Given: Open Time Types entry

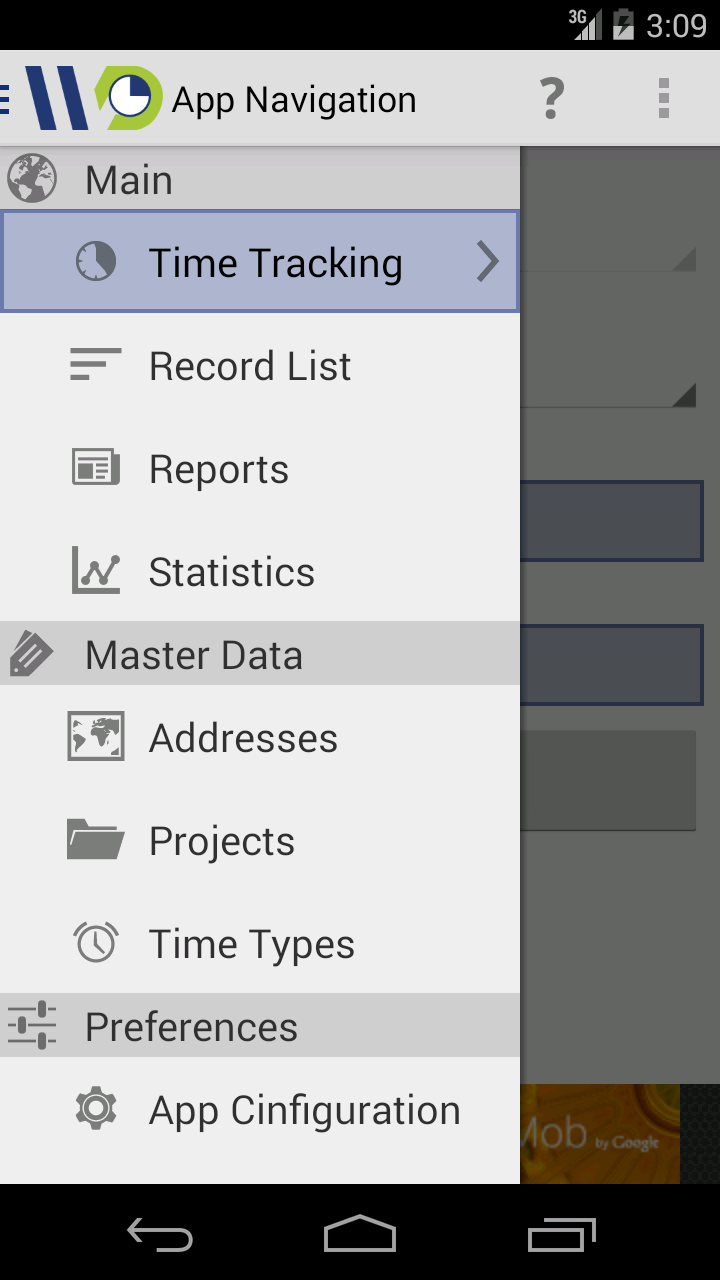Looking at the screenshot, I should [260, 943].
